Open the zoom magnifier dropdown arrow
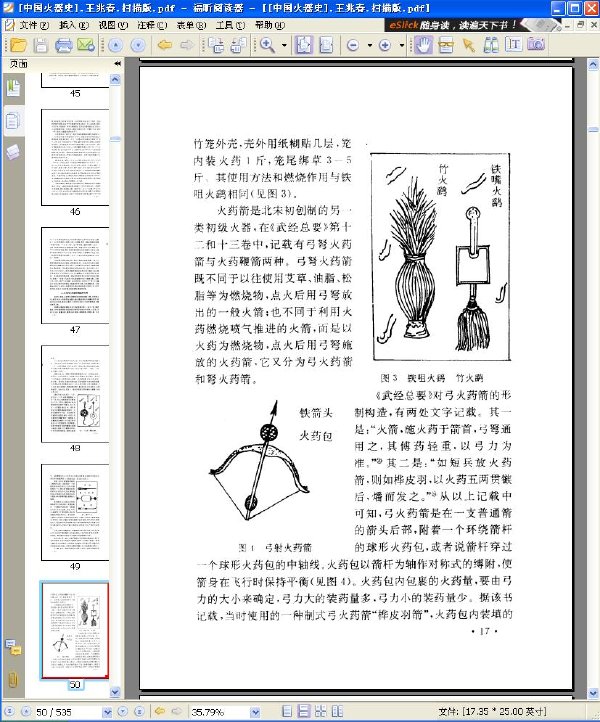The image size is (600, 722). (x=284, y=45)
